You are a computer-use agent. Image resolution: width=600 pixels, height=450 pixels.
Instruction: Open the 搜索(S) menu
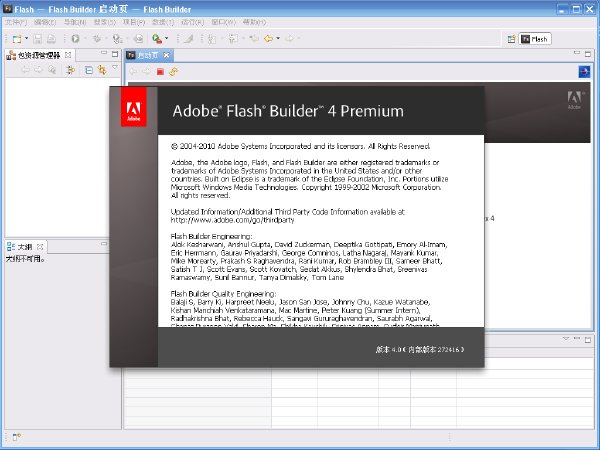tap(104, 22)
